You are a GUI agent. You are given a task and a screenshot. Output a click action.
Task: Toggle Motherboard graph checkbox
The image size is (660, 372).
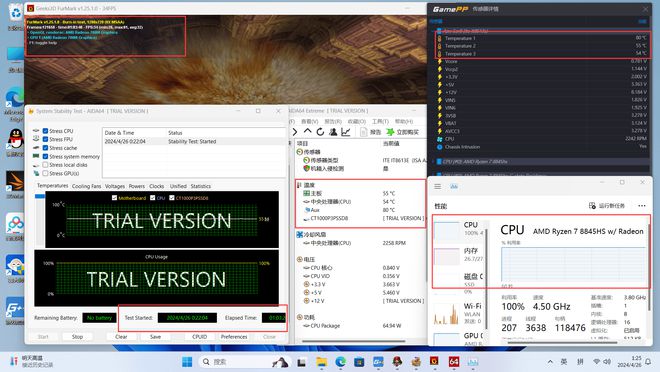(x=114, y=198)
